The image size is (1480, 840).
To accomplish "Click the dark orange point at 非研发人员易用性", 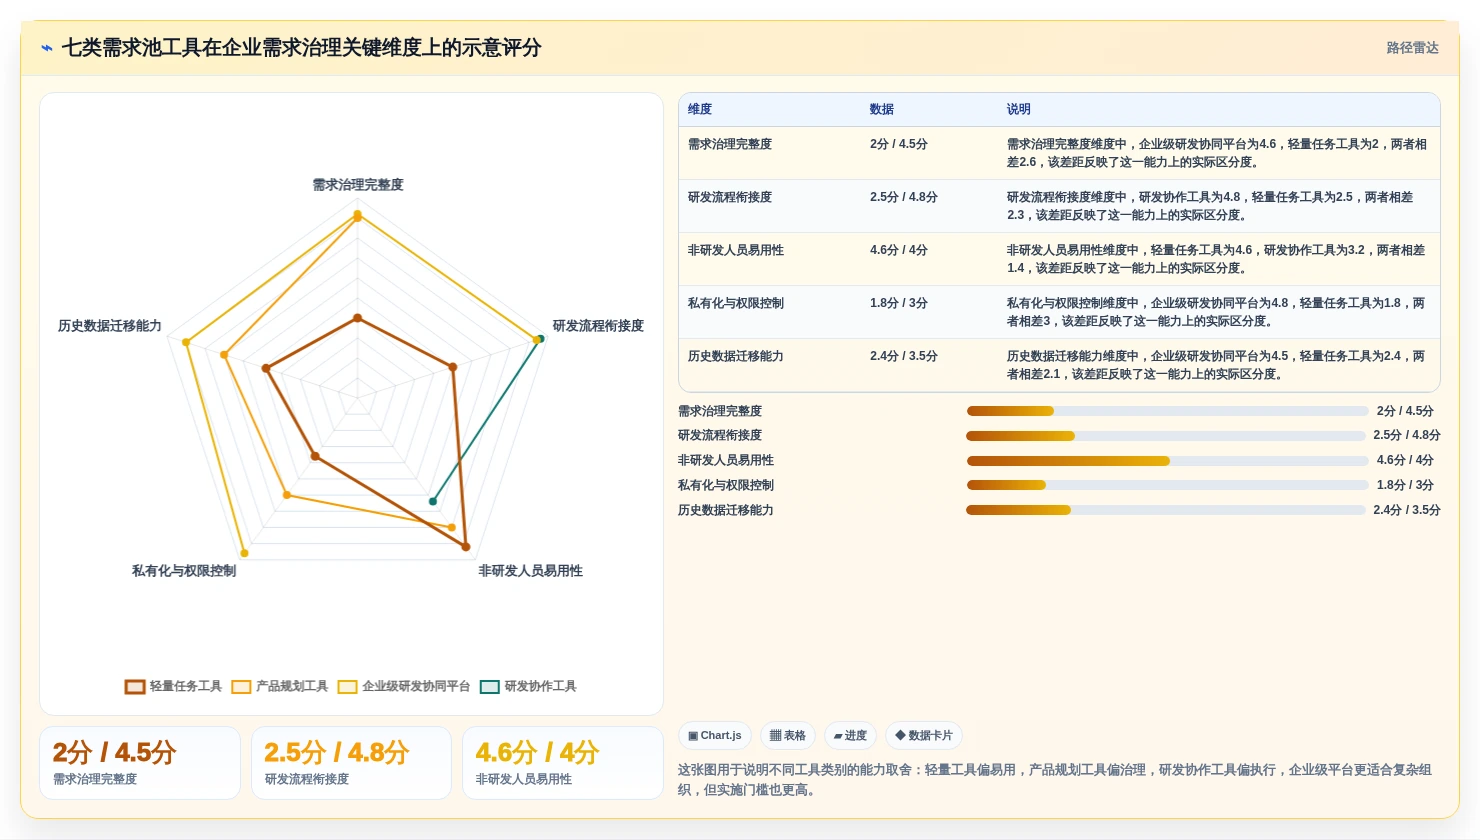I will 465,546.
